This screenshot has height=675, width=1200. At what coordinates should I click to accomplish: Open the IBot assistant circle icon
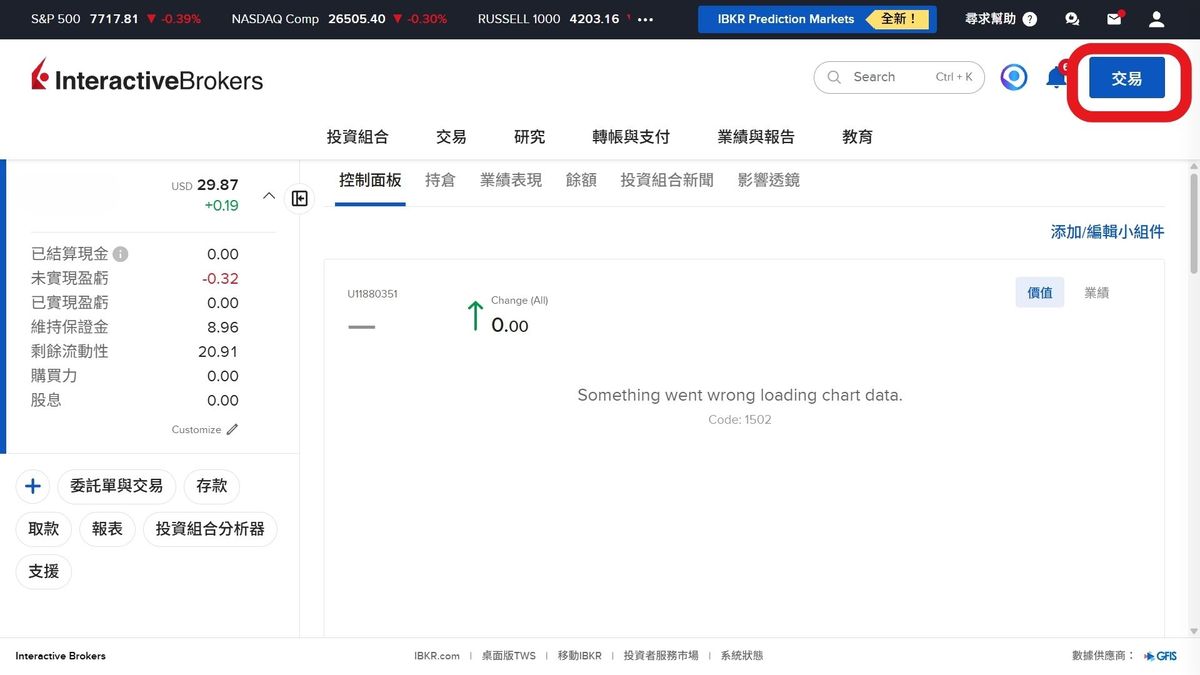[1014, 77]
